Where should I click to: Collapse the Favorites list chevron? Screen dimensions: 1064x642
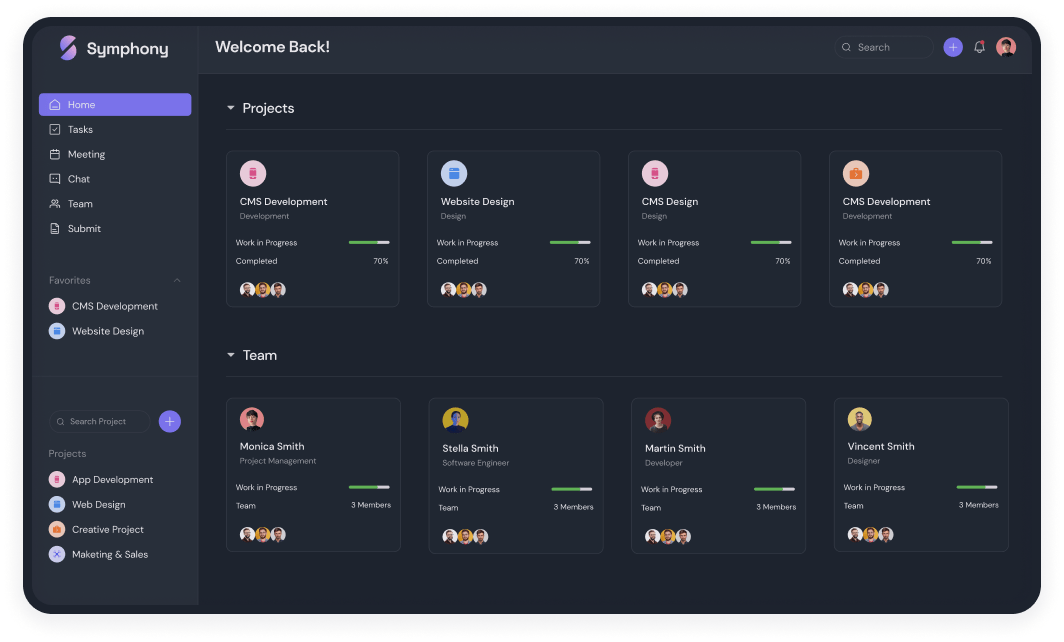(x=178, y=281)
